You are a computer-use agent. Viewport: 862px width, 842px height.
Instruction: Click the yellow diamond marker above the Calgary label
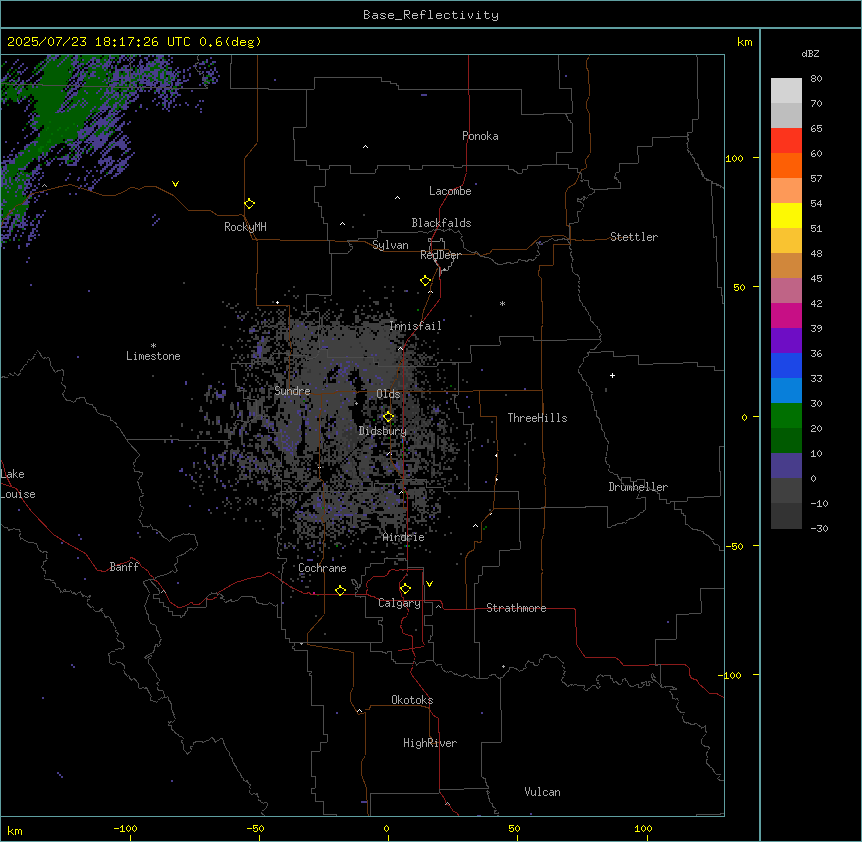(x=405, y=589)
